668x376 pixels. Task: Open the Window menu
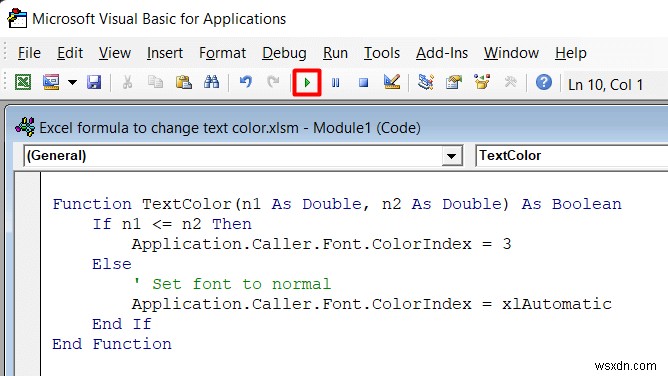(x=511, y=53)
